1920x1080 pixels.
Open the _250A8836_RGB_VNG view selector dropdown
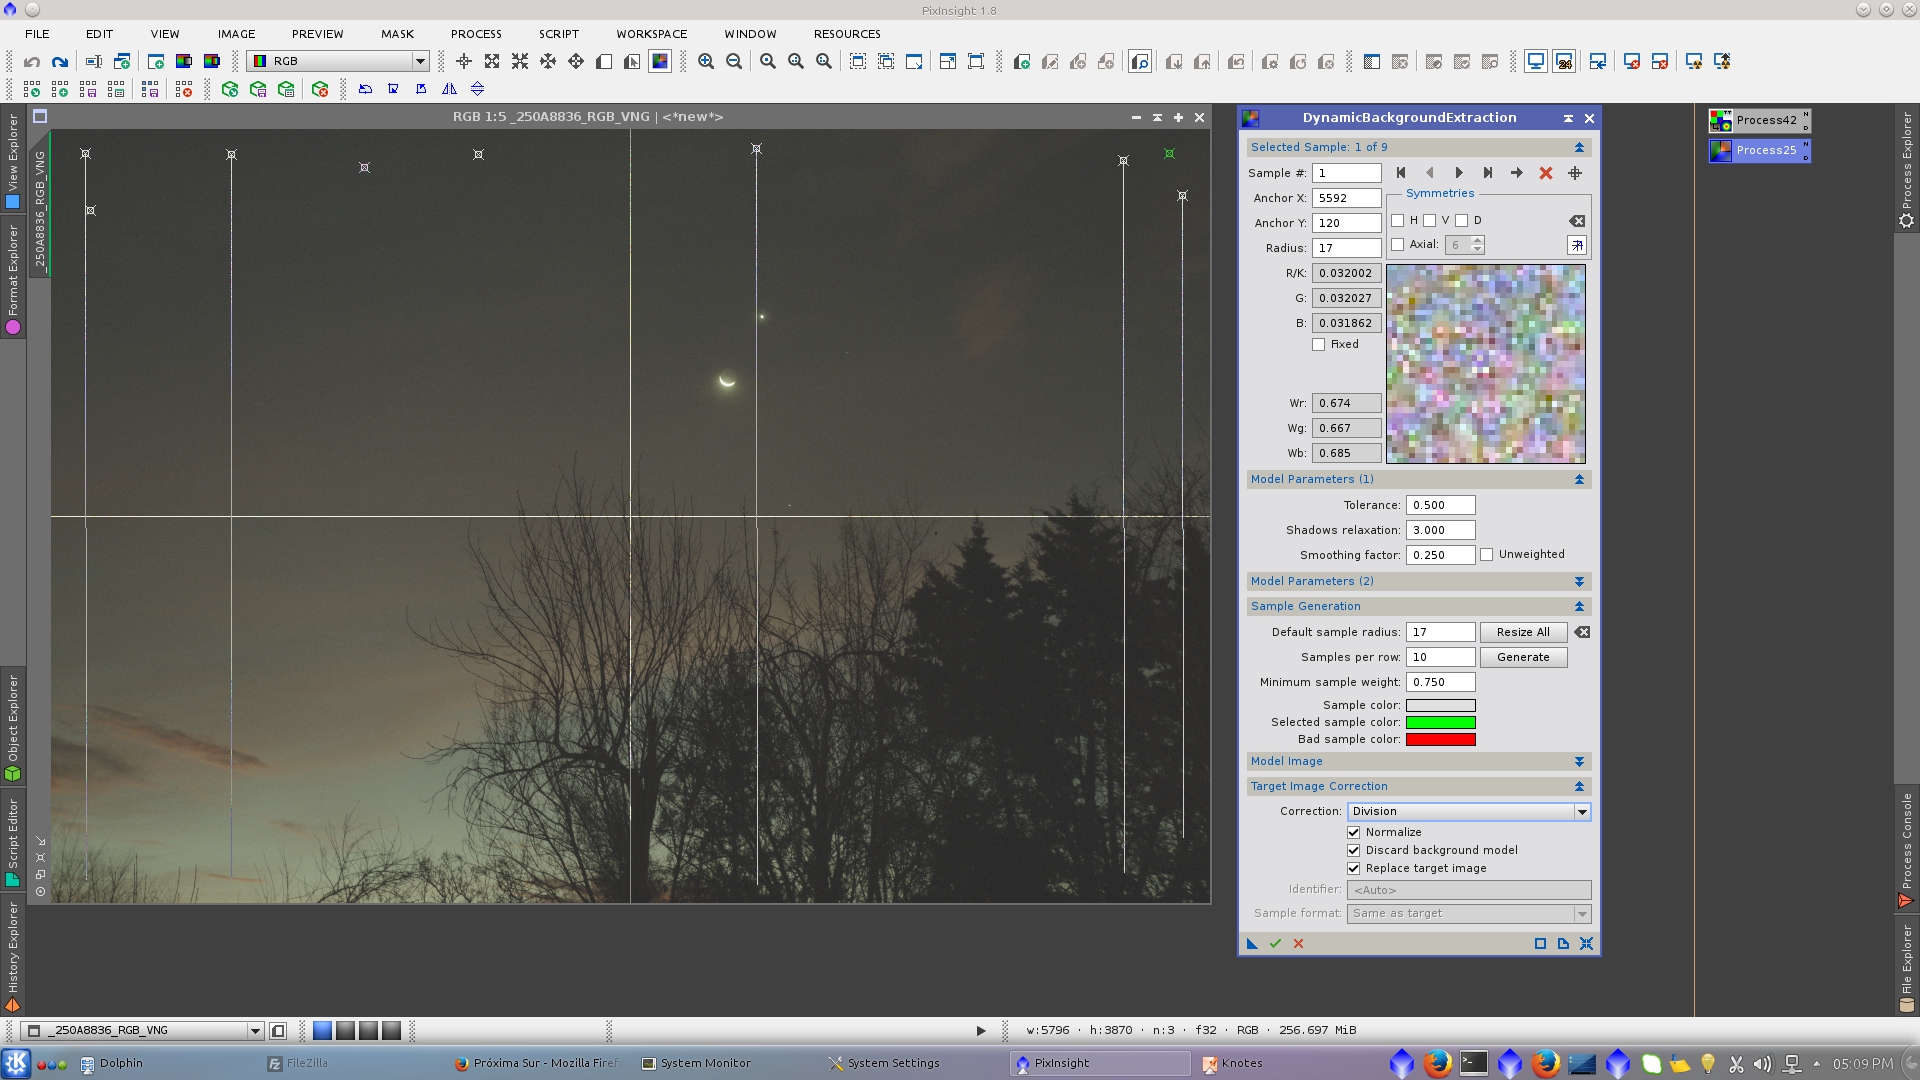143,1031
